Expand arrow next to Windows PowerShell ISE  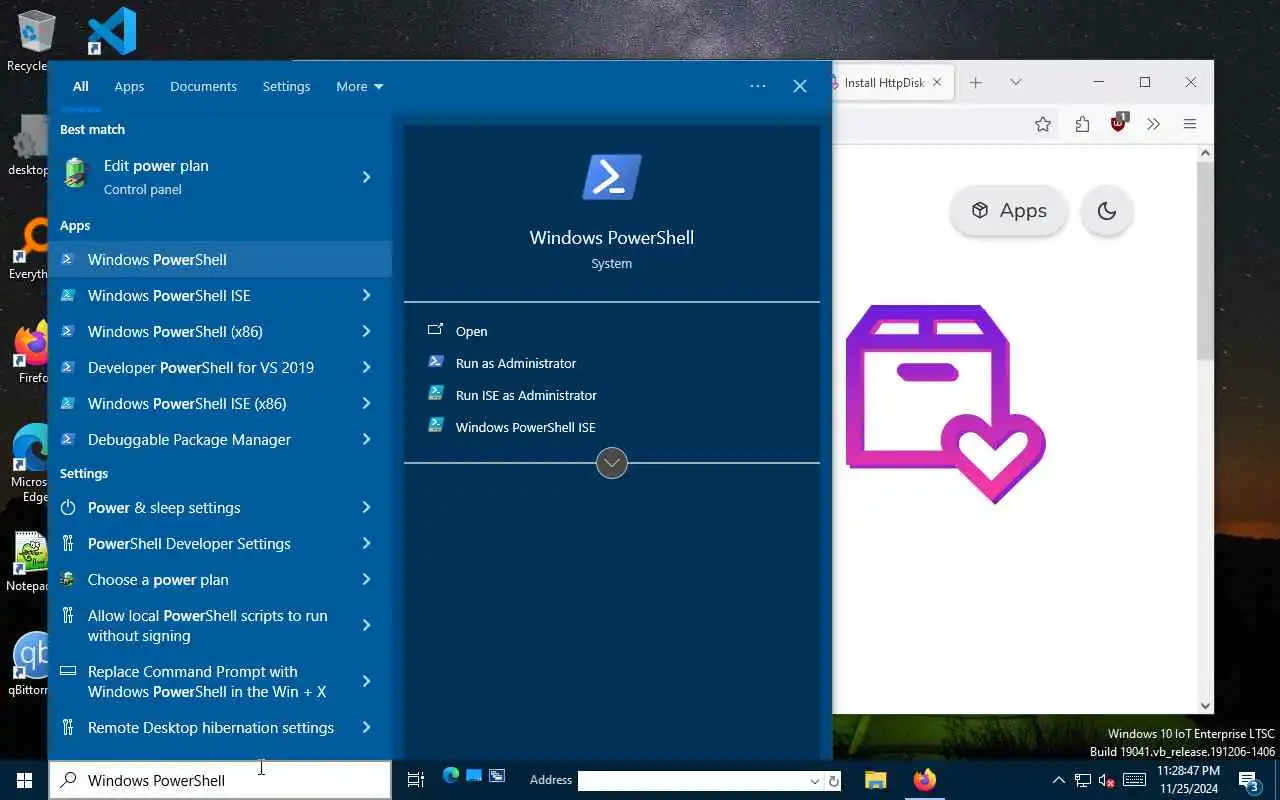(366, 295)
